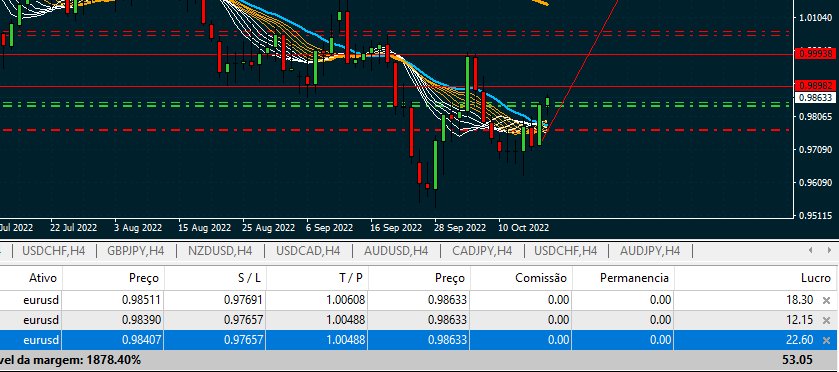The height and width of the screenshot is (372, 839).
Task: Click the take profit value 1.00608
Action: [x=346, y=300]
